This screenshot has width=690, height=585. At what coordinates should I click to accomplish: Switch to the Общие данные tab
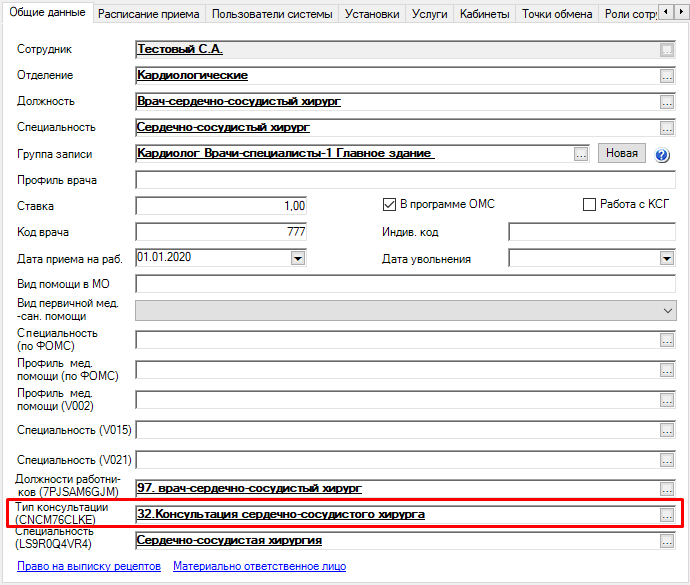coord(48,12)
